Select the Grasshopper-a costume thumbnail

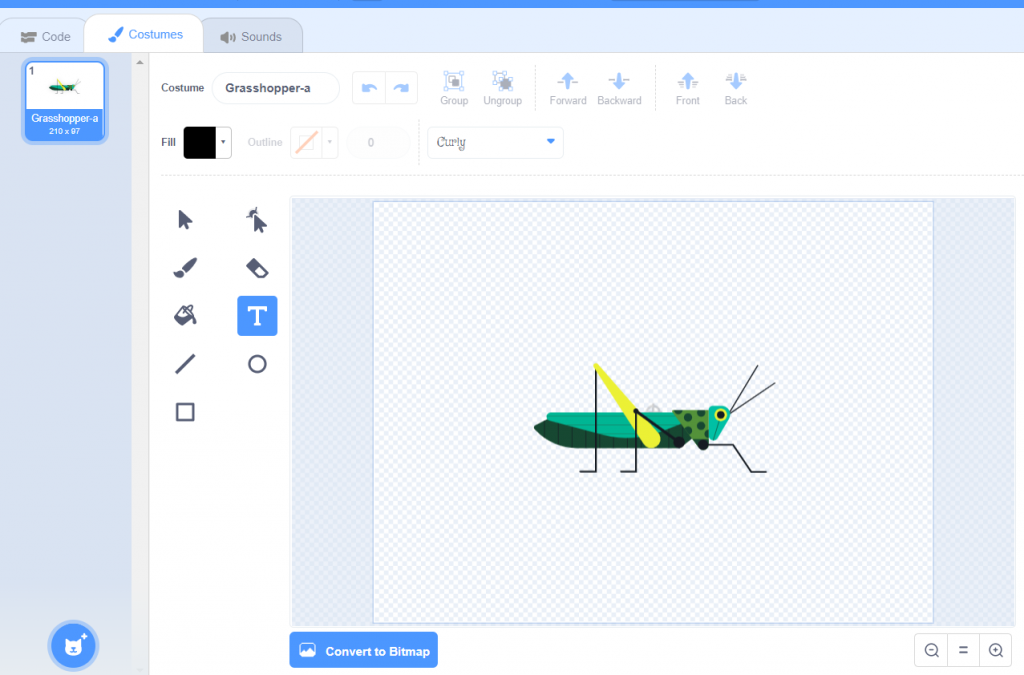coord(64,100)
